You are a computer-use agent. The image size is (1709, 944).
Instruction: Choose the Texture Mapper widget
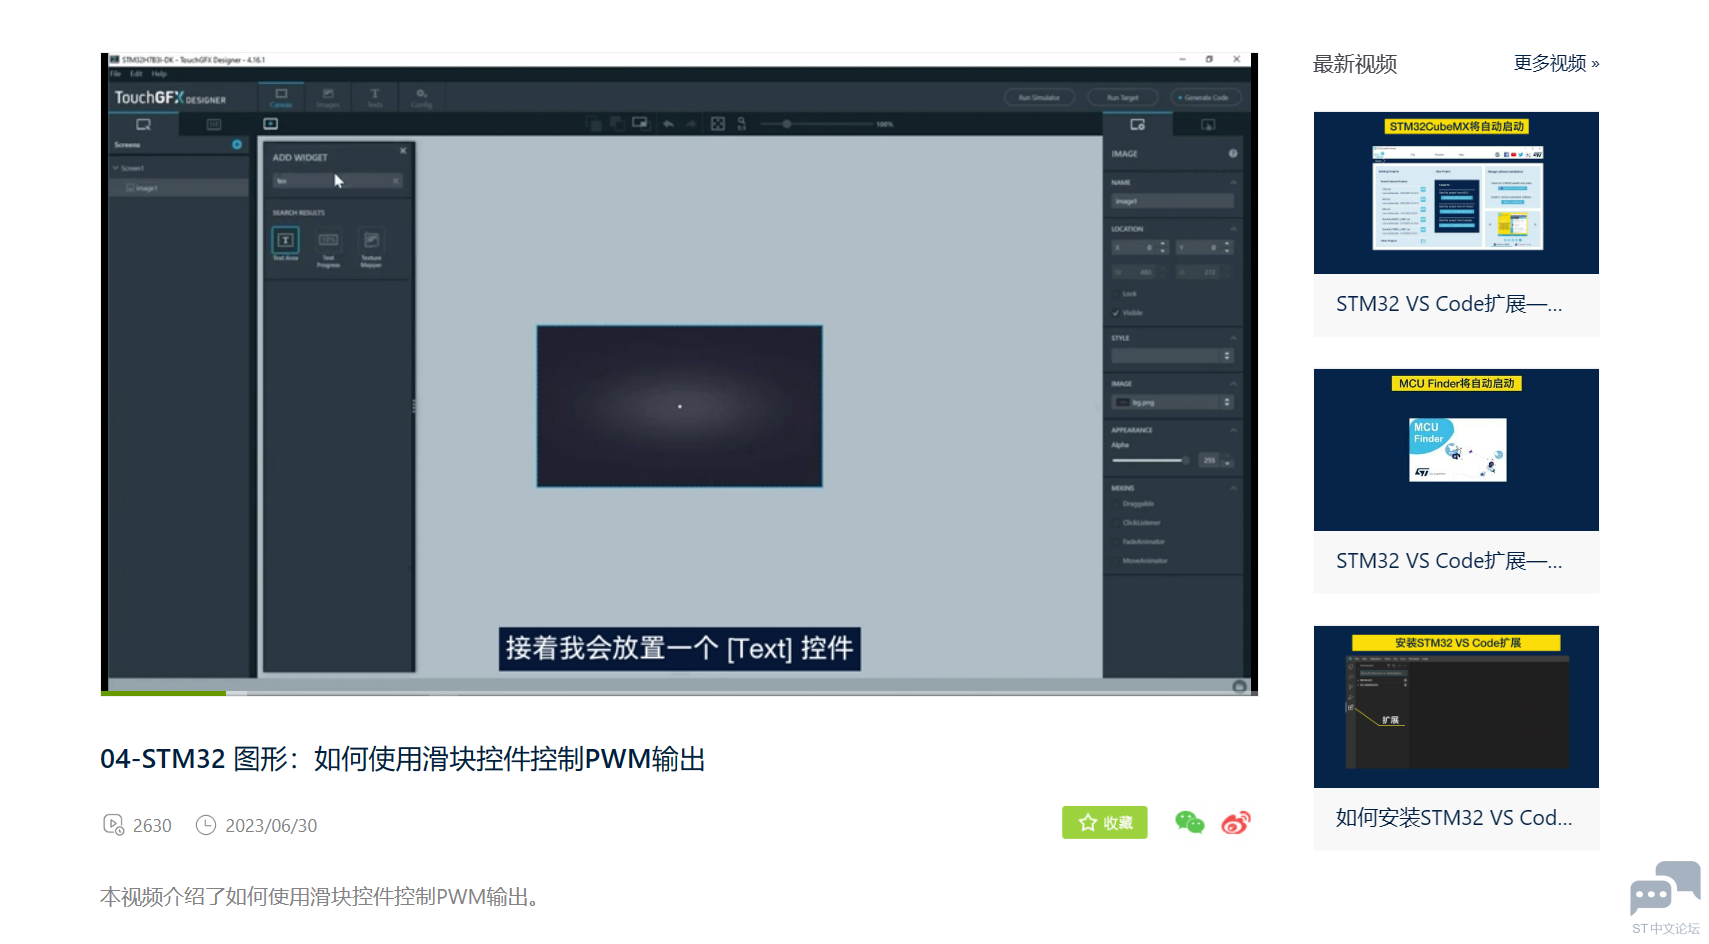click(x=371, y=248)
